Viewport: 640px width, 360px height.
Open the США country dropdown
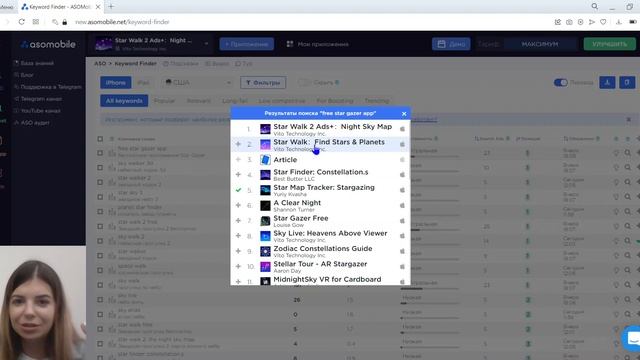[x=198, y=82]
